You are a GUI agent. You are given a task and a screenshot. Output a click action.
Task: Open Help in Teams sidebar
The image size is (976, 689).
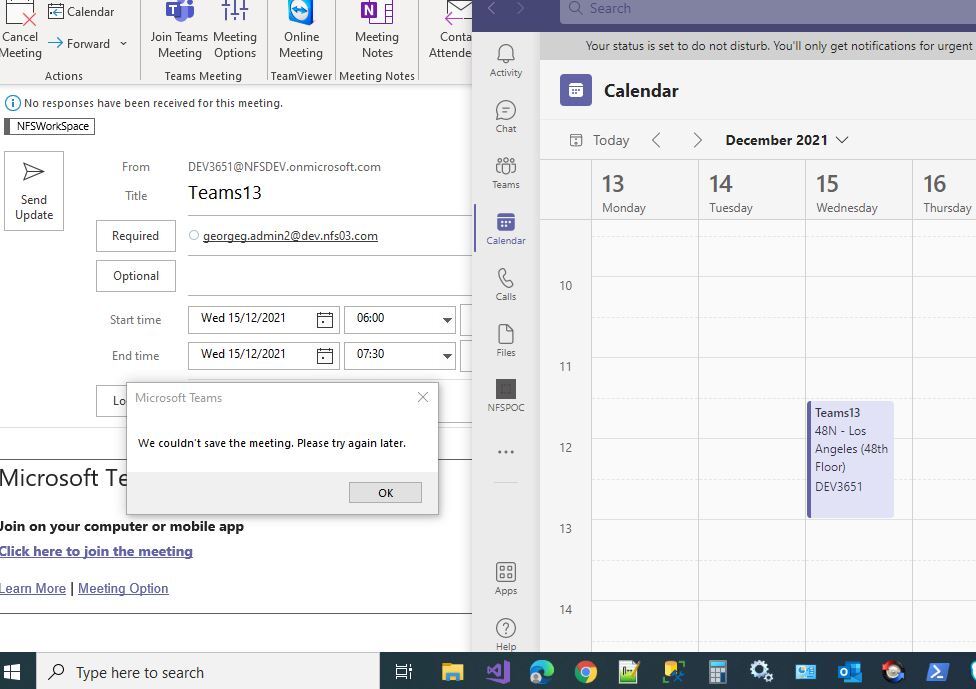[505, 635]
